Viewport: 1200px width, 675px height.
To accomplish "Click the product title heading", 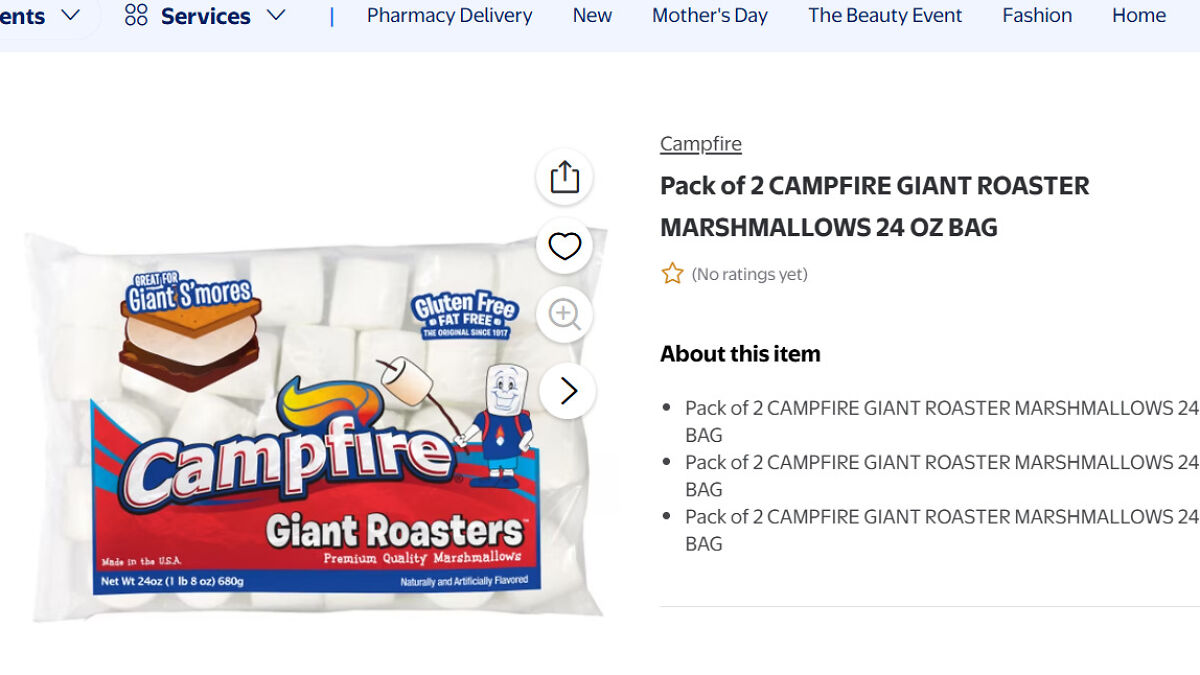I will pyautogui.click(x=874, y=206).
